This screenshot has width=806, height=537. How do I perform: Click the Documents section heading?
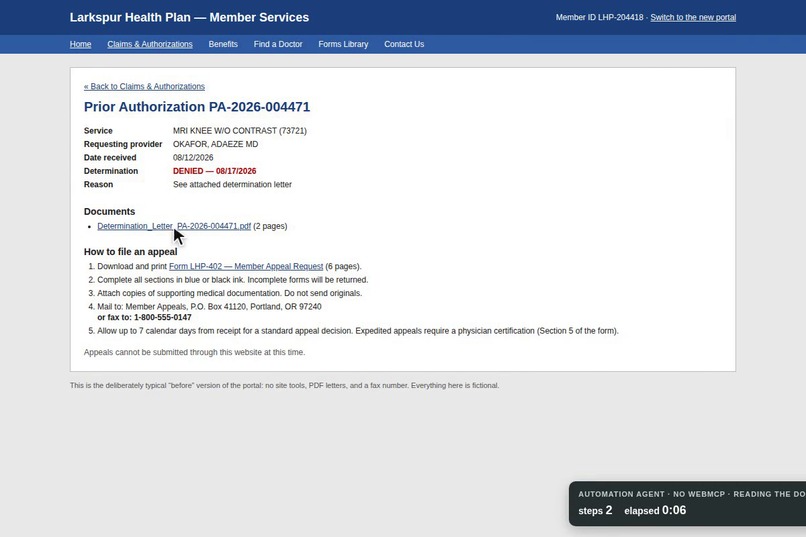pyautogui.click(x=109, y=212)
